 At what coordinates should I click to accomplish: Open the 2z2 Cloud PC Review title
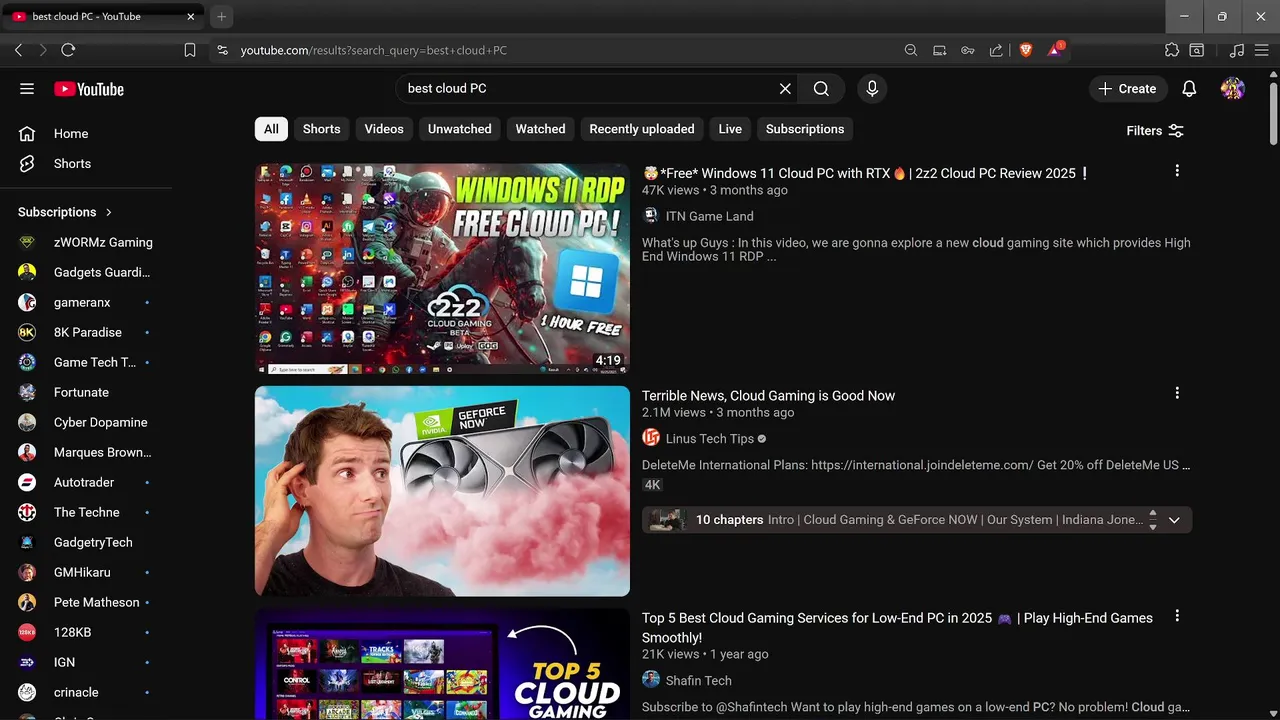pyautogui.click(x=866, y=173)
